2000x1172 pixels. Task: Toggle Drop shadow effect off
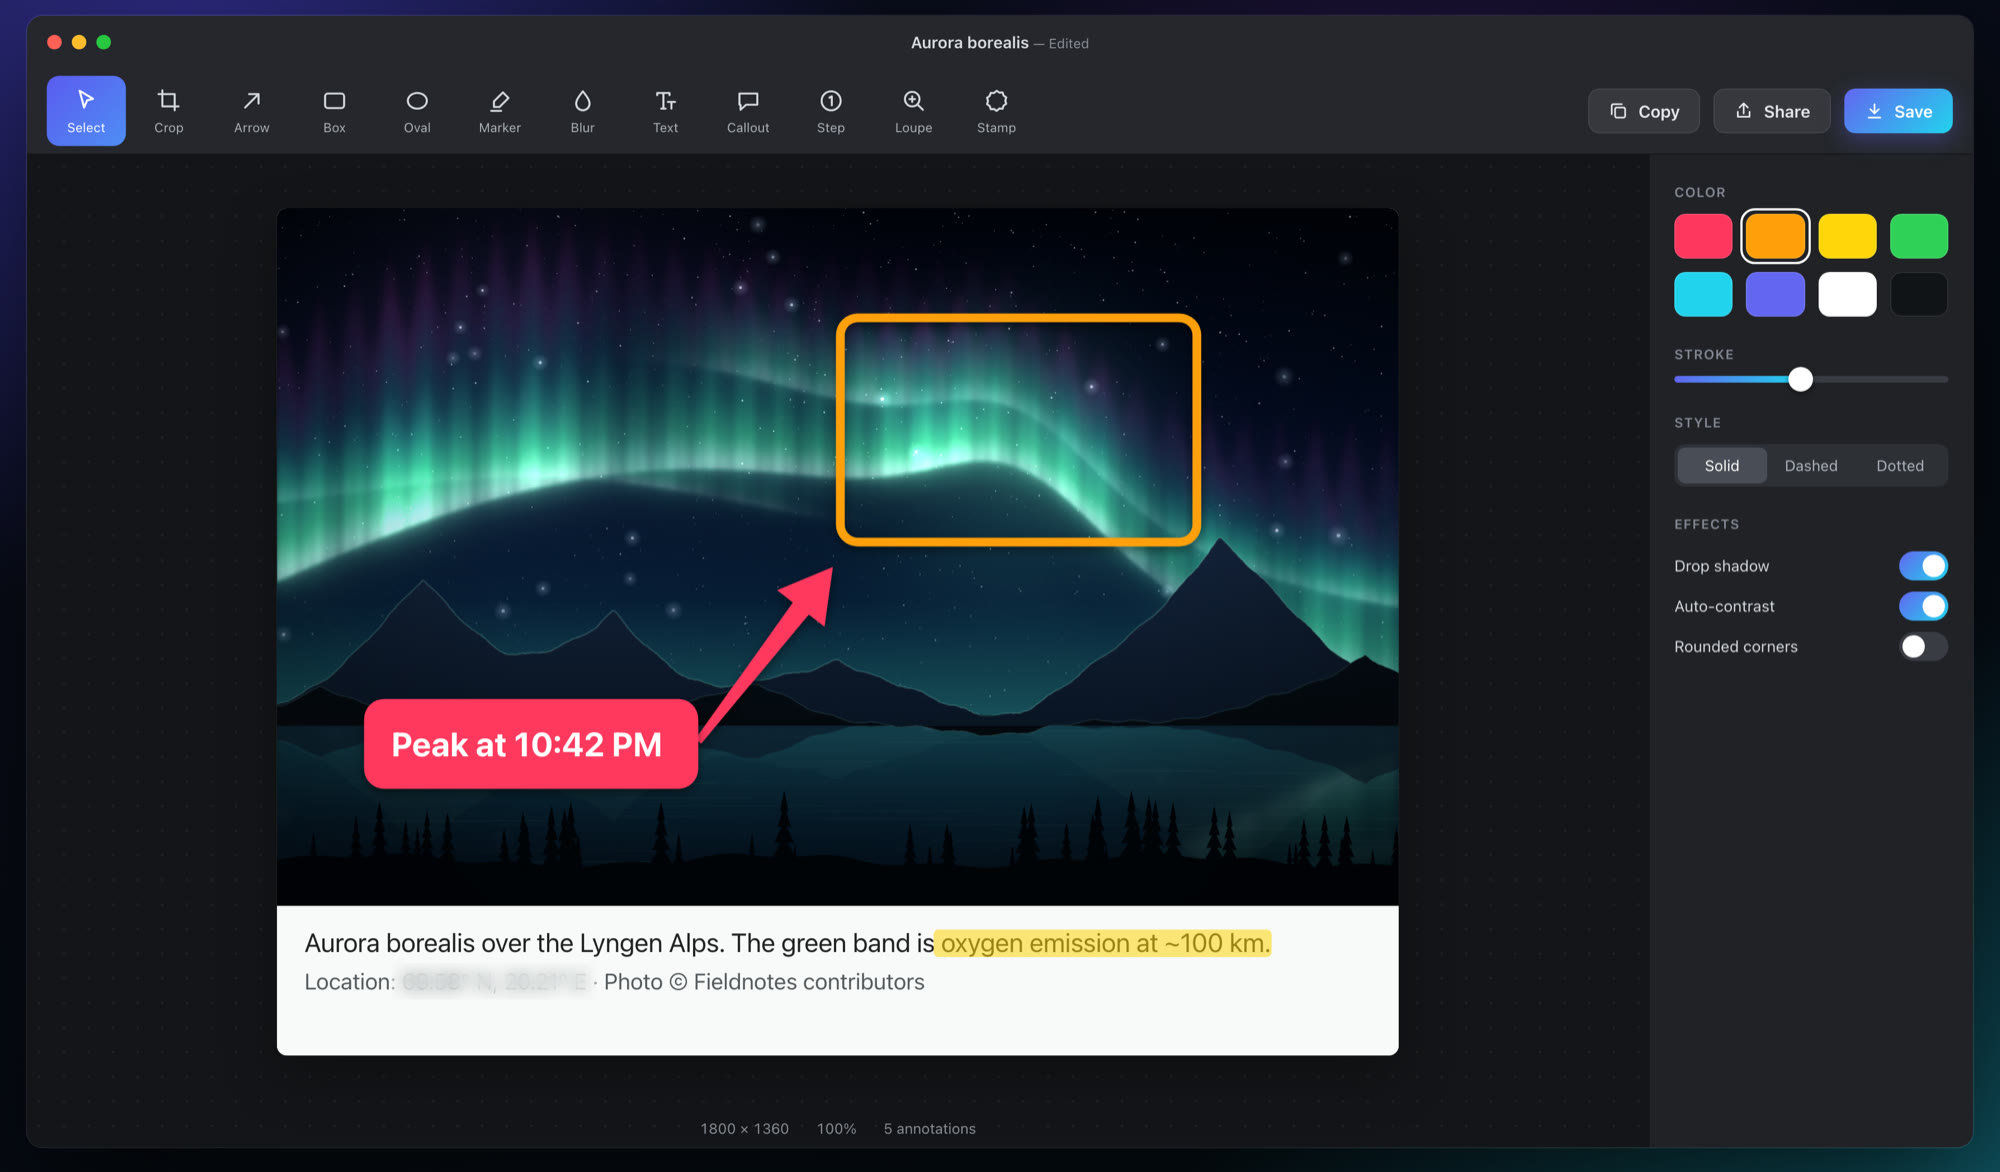coord(1923,566)
